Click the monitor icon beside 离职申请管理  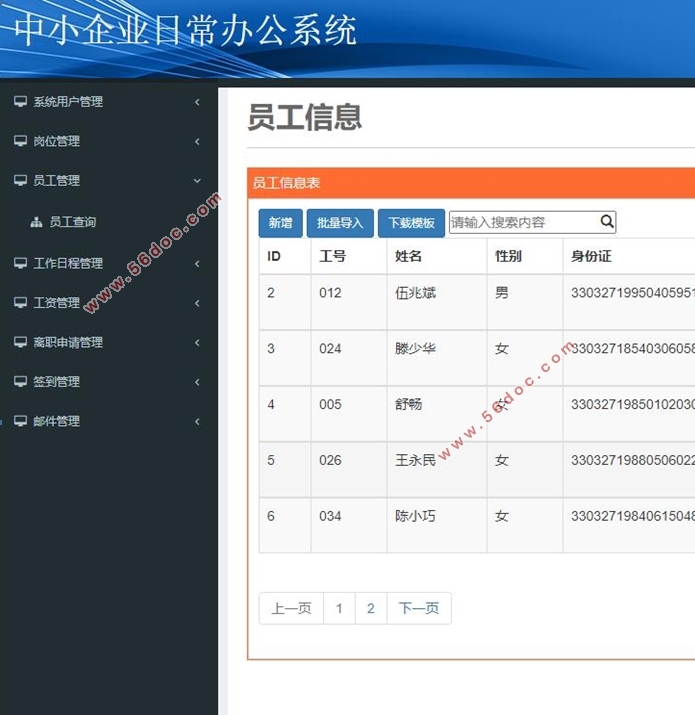coord(20,343)
